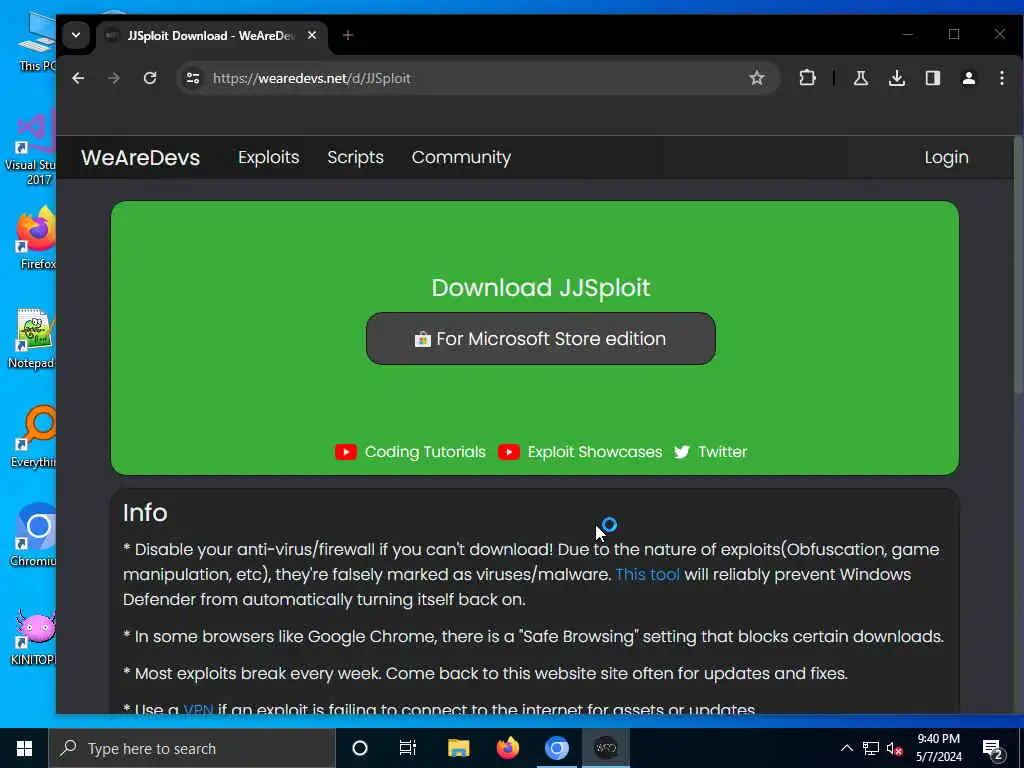1024x768 pixels.
Task: Toggle the browser side panel icon
Action: (x=933, y=78)
